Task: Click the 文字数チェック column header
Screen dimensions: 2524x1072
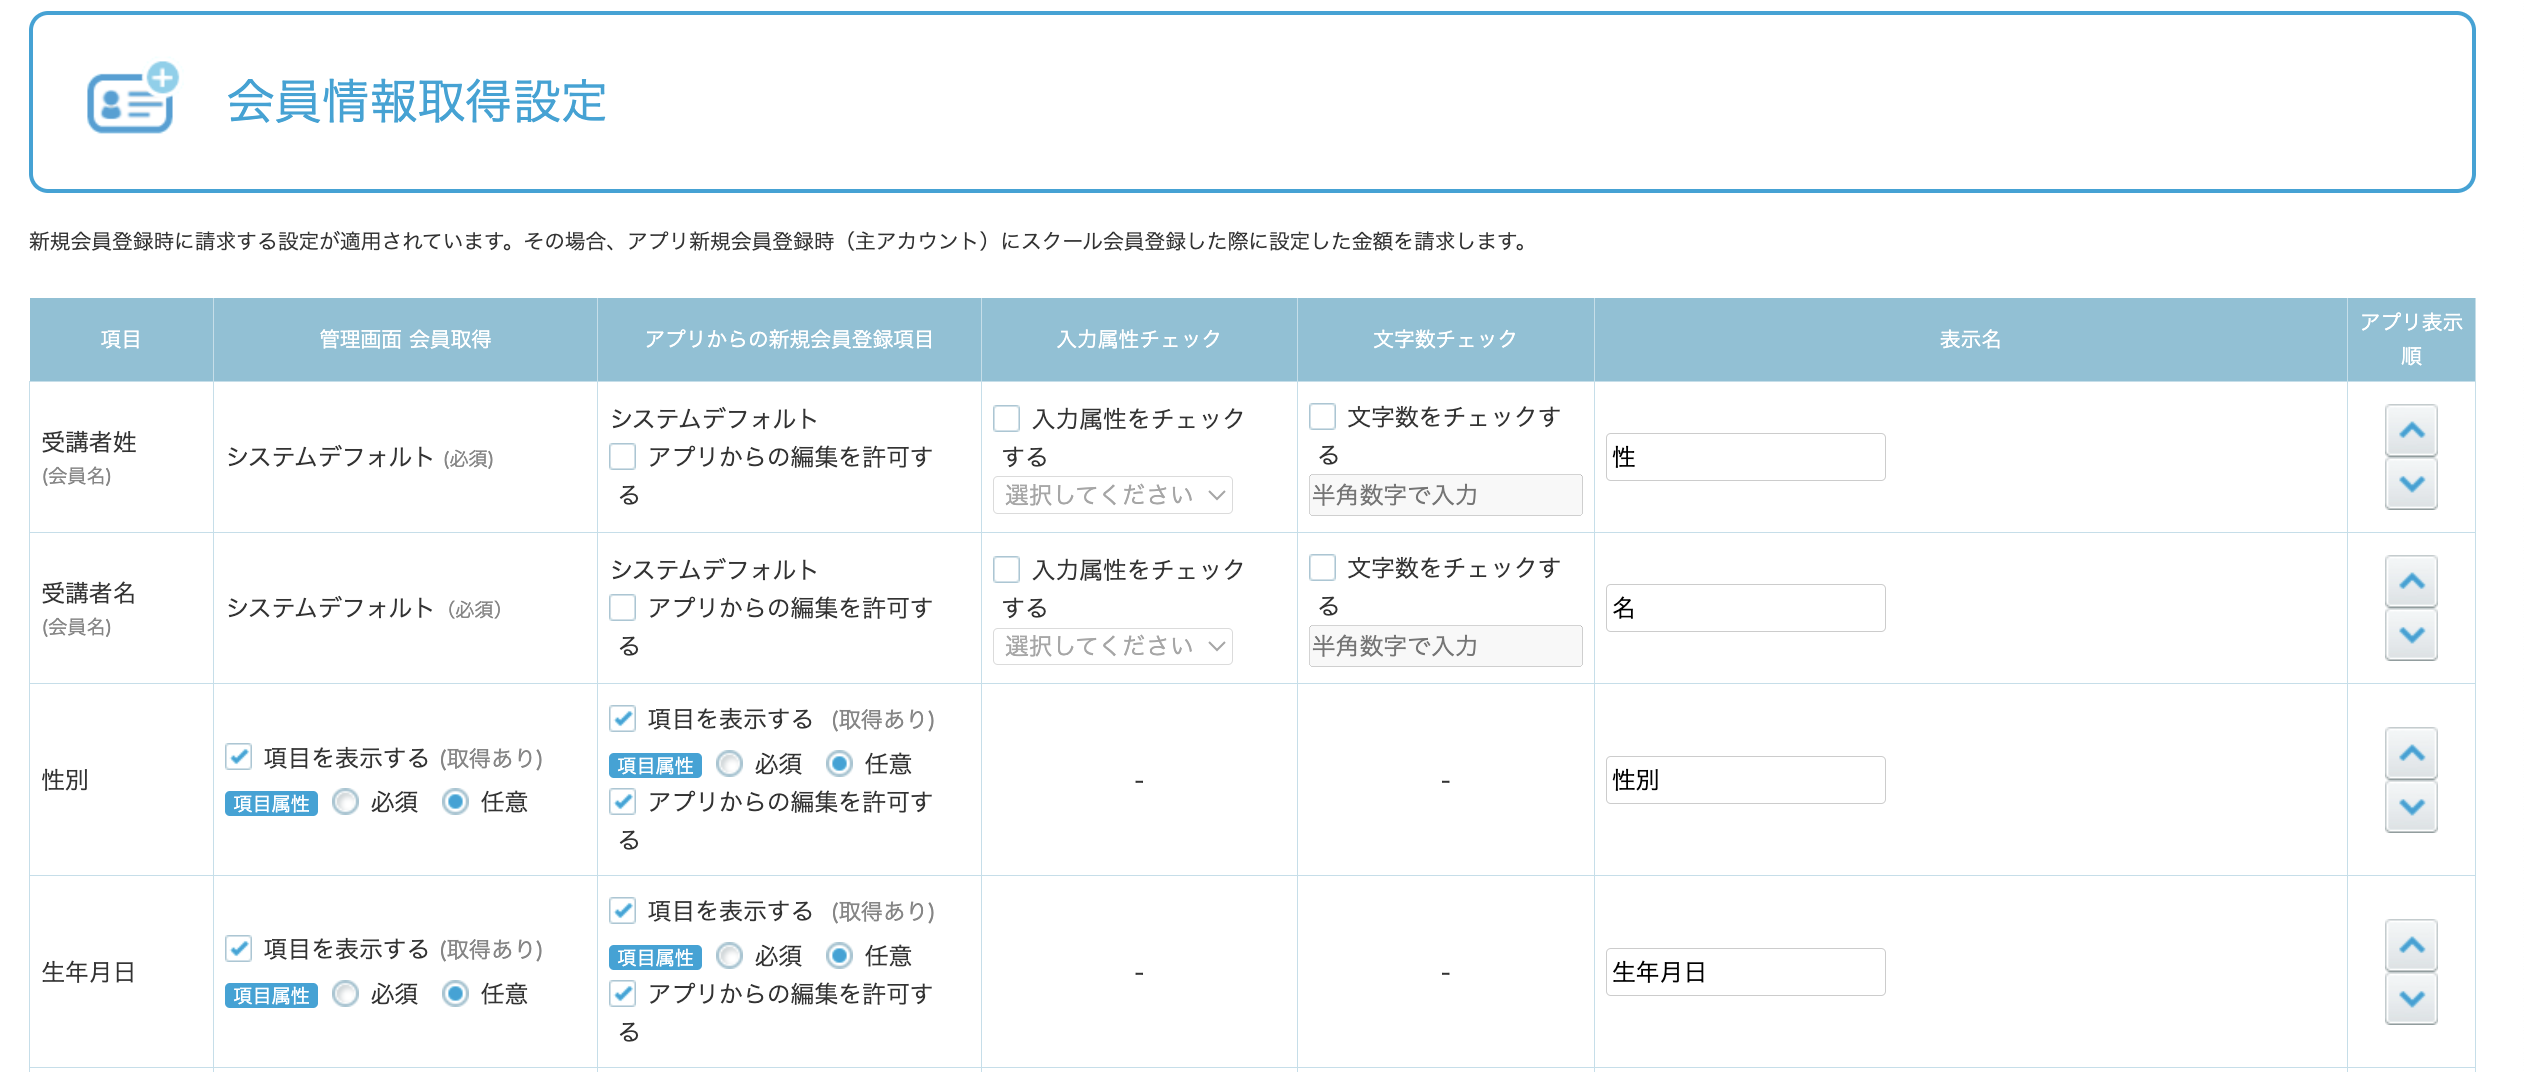Action: 1445,340
